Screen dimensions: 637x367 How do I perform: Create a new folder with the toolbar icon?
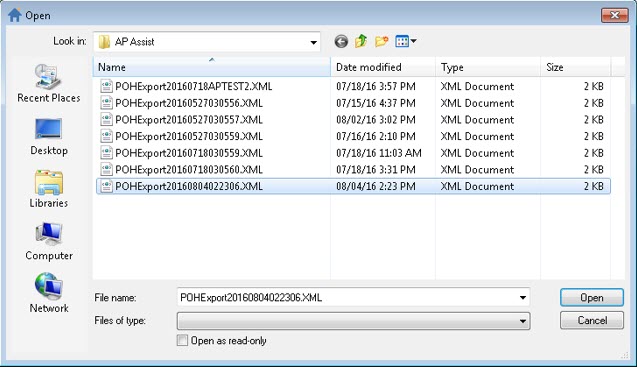click(381, 41)
